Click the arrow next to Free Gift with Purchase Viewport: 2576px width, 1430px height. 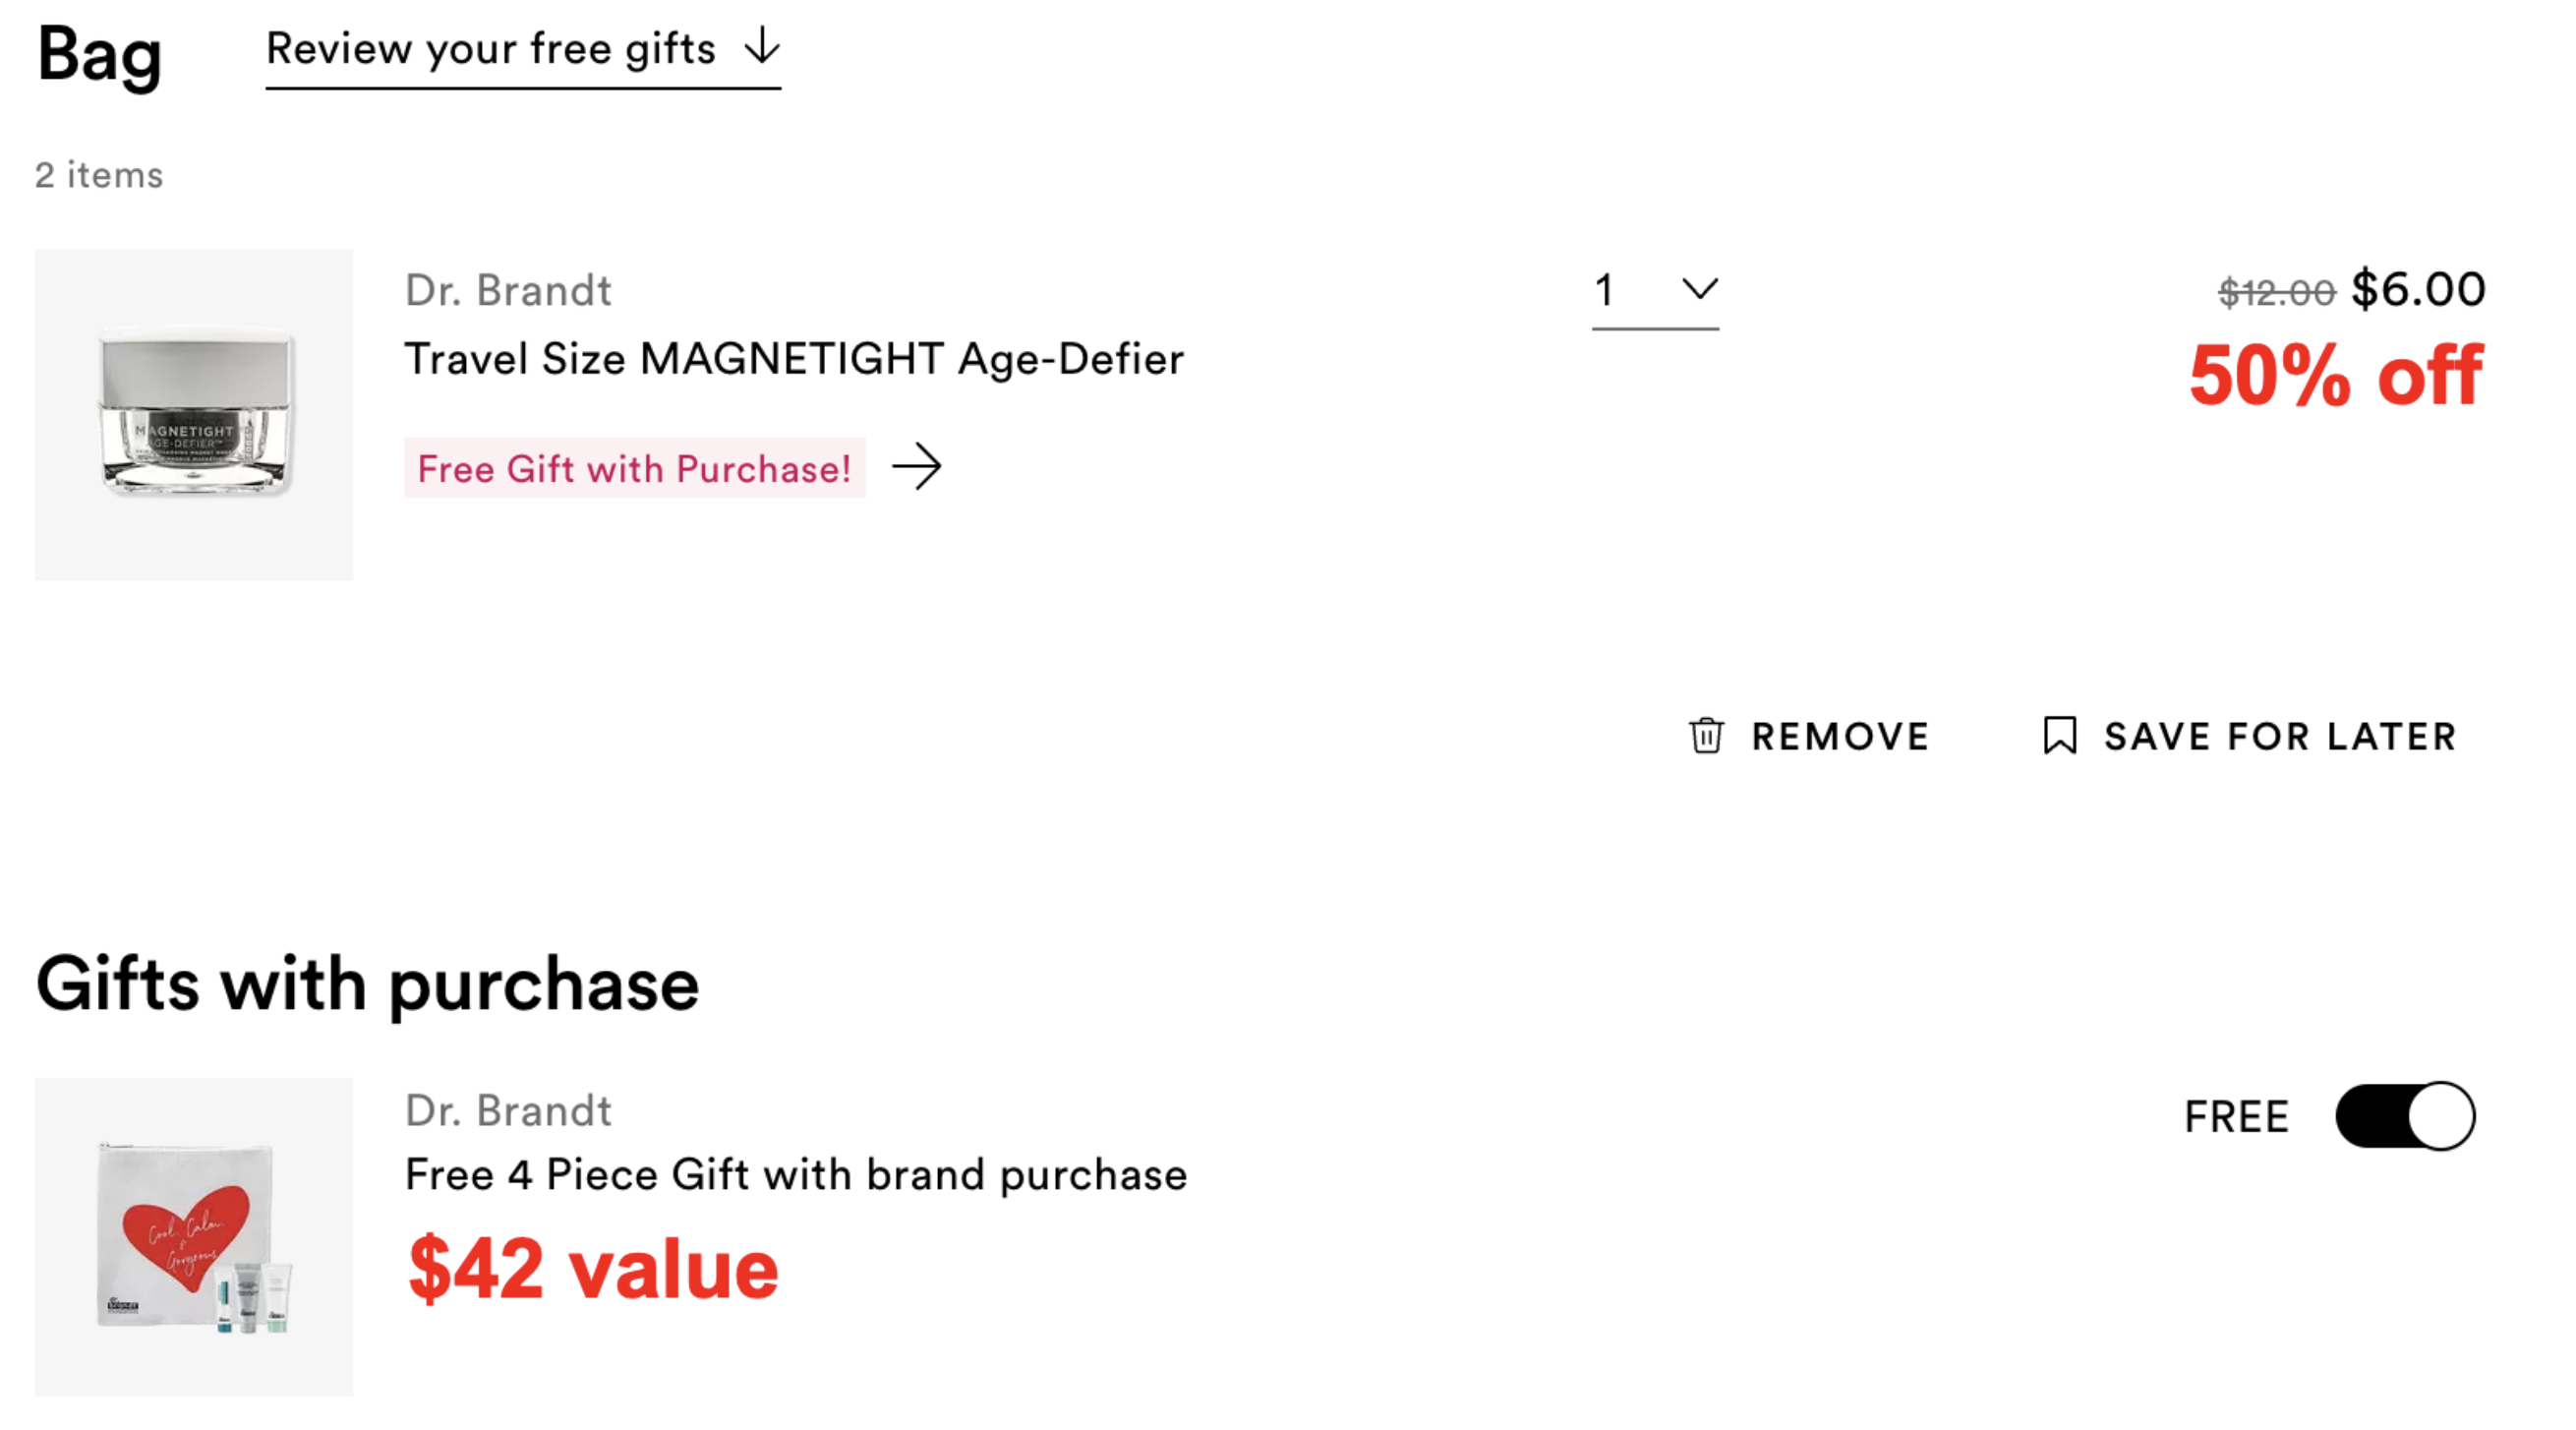coord(916,467)
